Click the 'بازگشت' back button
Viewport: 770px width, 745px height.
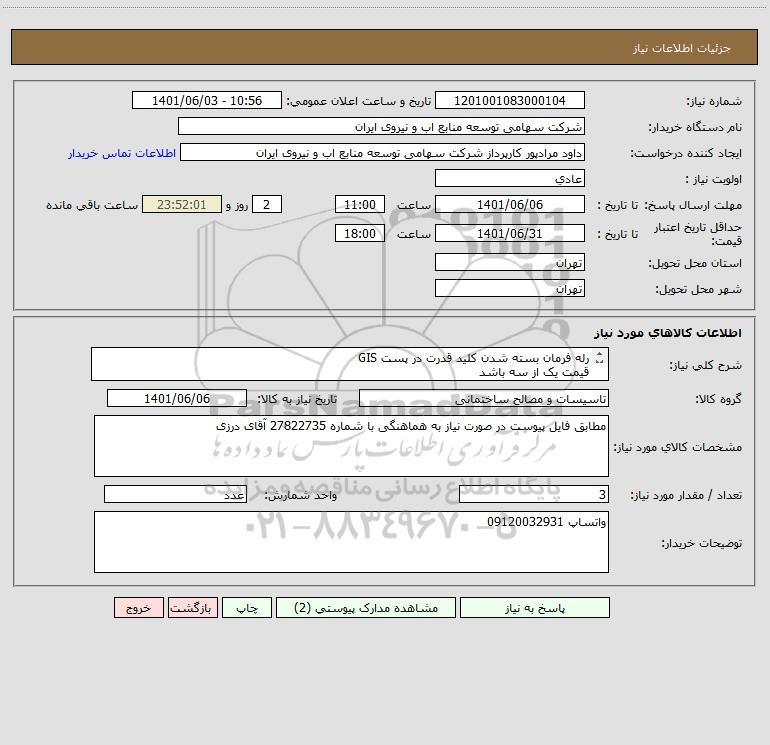pos(192,608)
